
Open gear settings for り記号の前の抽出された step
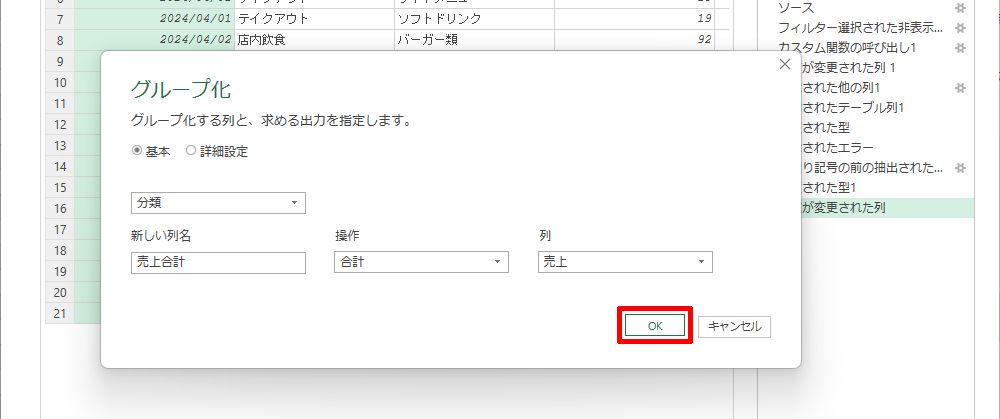(960, 168)
